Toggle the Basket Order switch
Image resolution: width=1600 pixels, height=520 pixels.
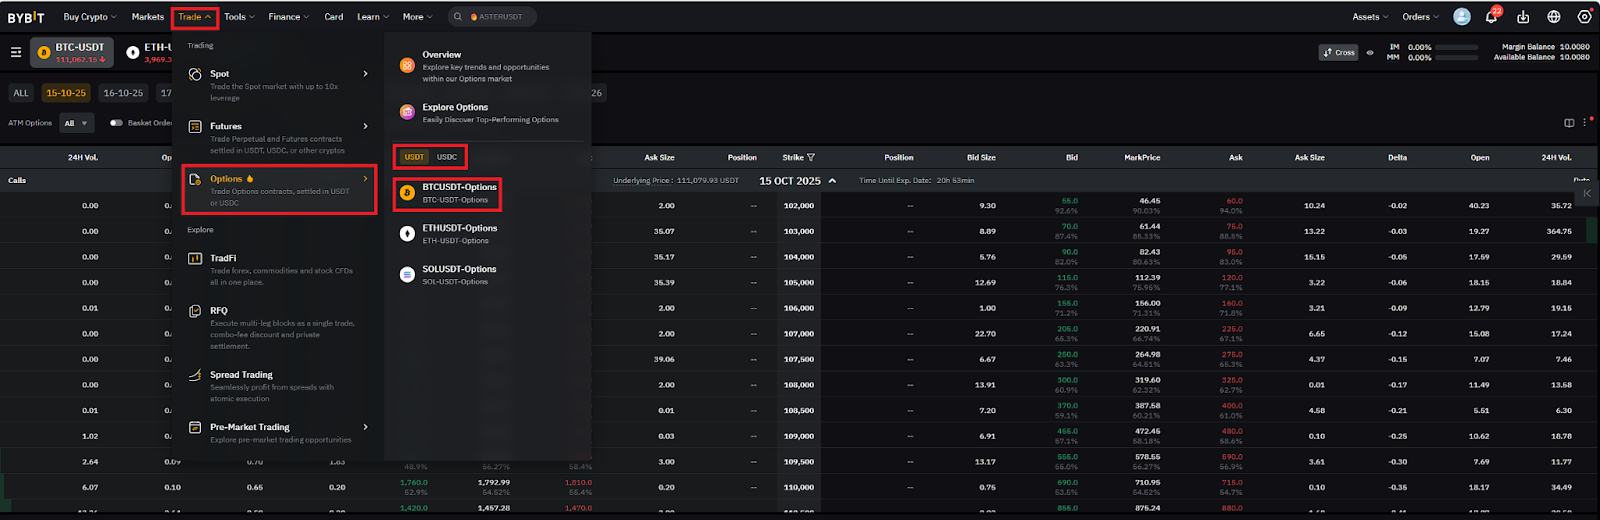click(x=116, y=123)
